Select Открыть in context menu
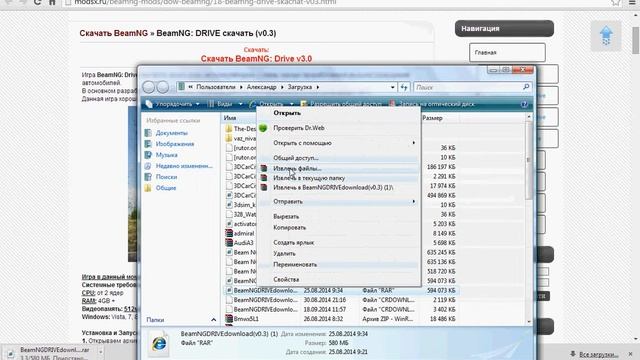The height and width of the screenshot is (360, 640). [287, 113]
